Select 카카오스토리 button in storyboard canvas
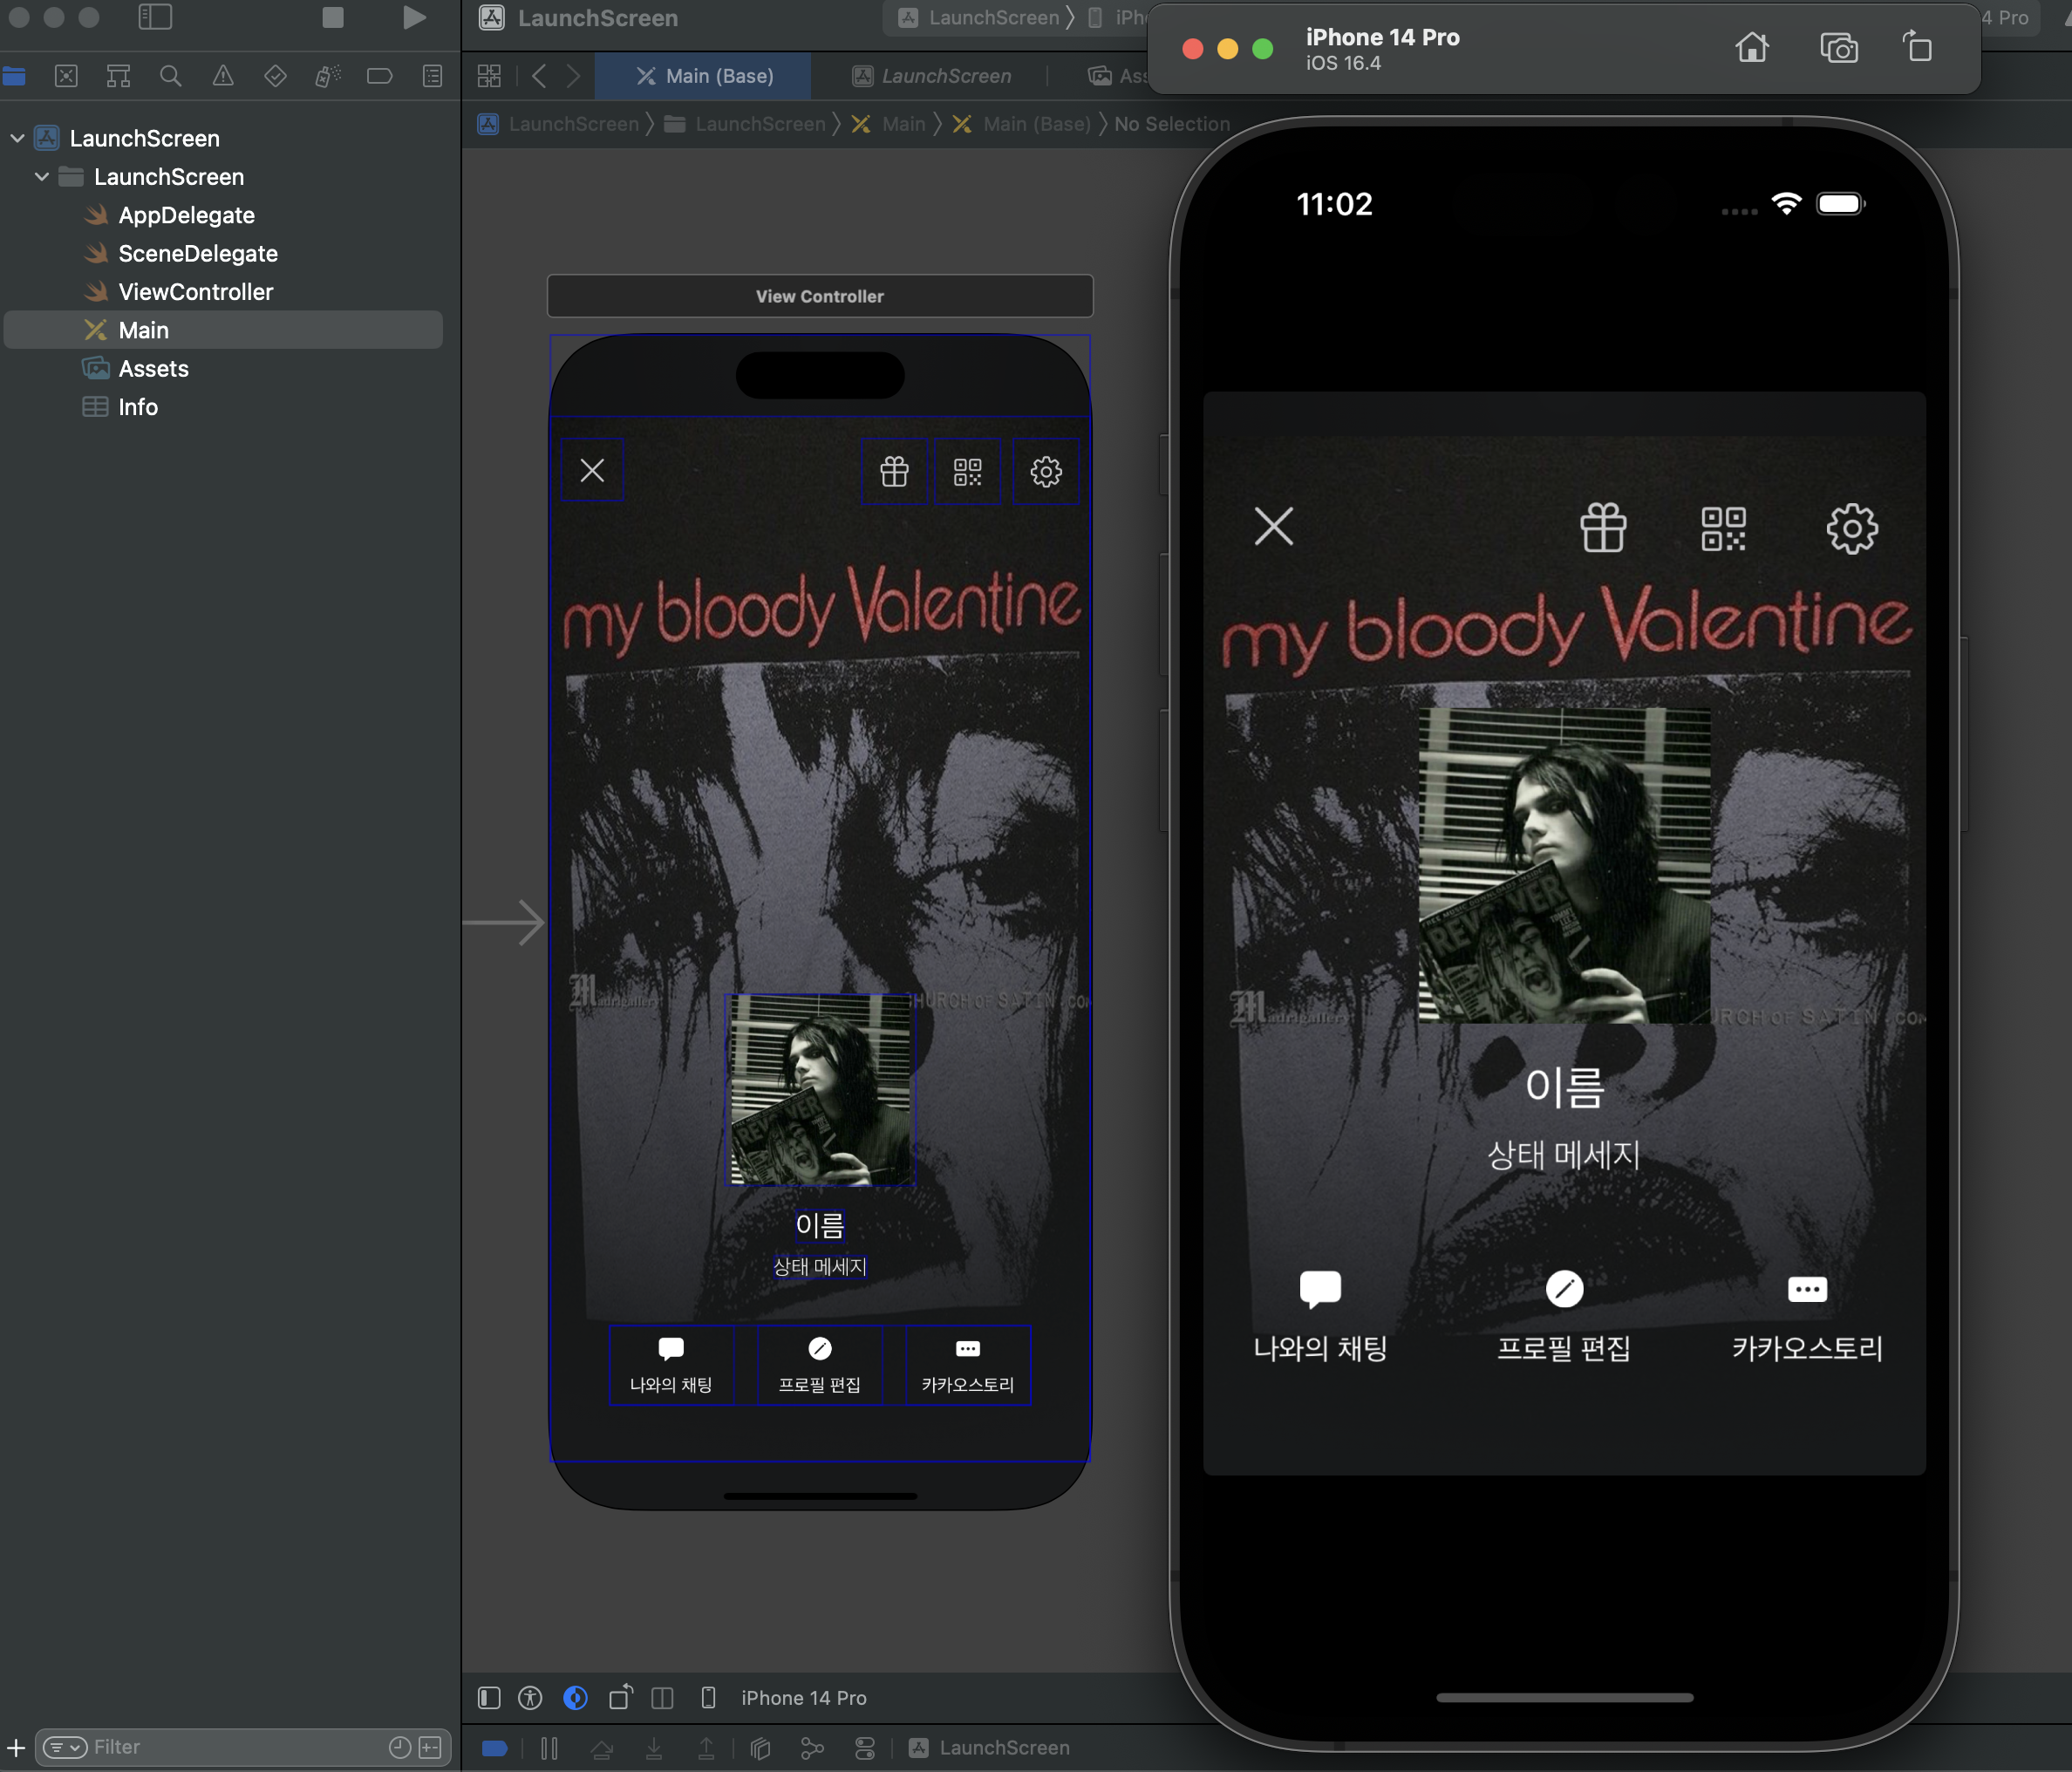2072x1772 pixels. point(968,1365)
